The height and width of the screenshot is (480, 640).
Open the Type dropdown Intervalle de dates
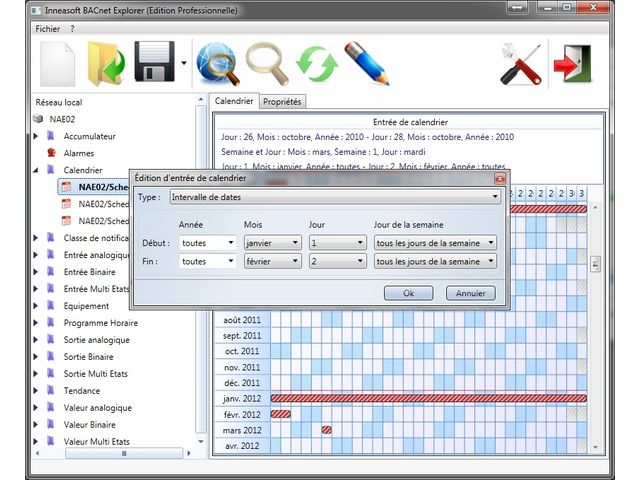[333, 197]
